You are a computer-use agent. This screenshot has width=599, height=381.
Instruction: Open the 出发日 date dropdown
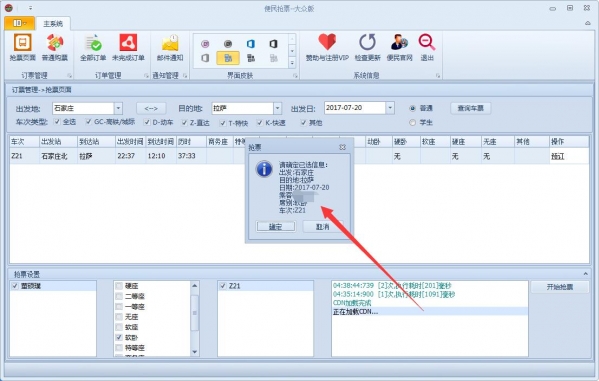coord(390,108)
